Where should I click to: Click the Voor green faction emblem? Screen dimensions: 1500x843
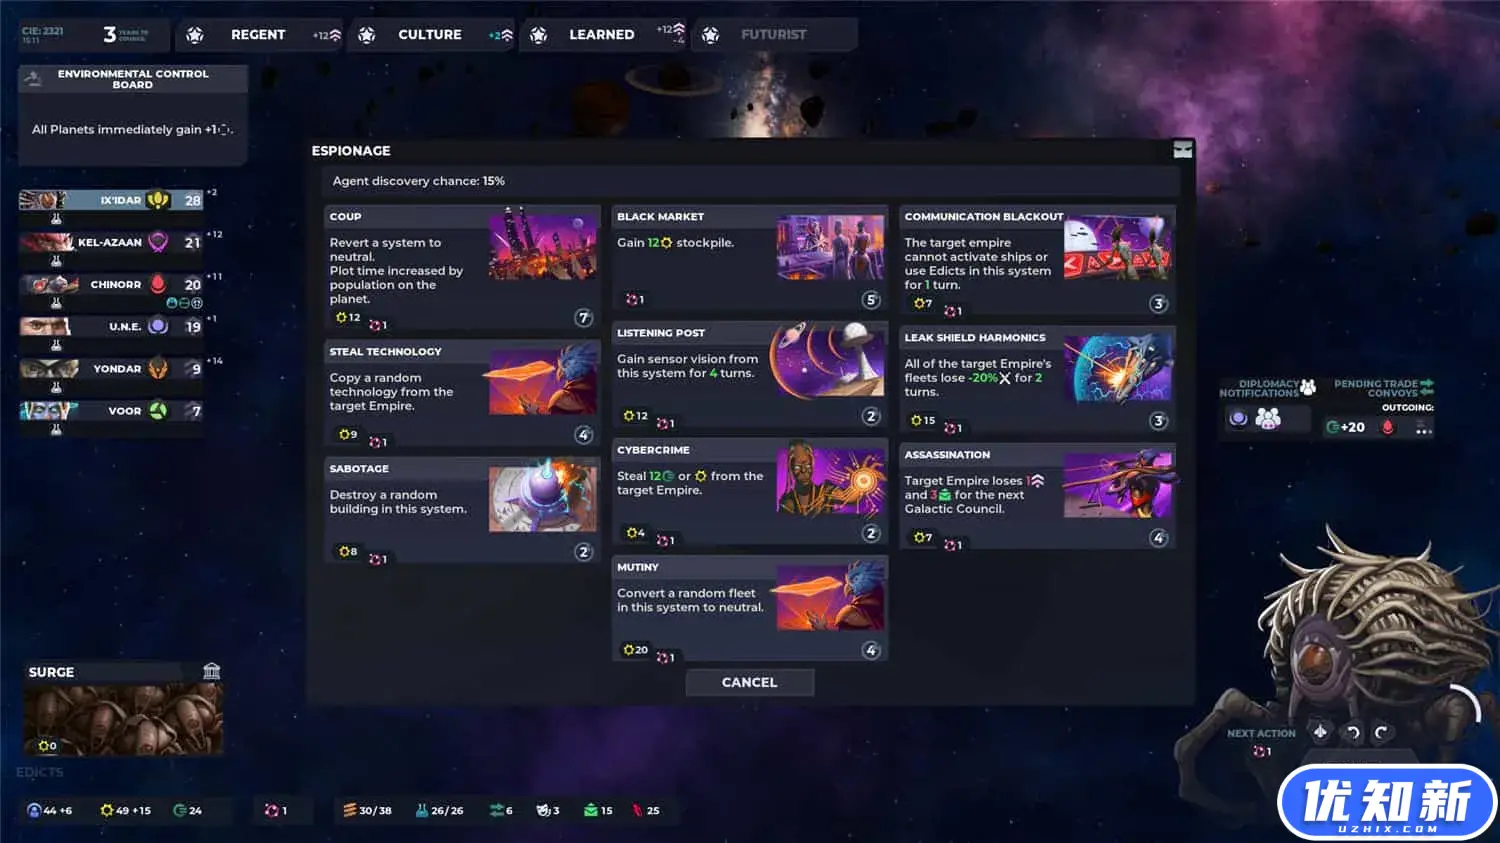click(x=158, y=410)
